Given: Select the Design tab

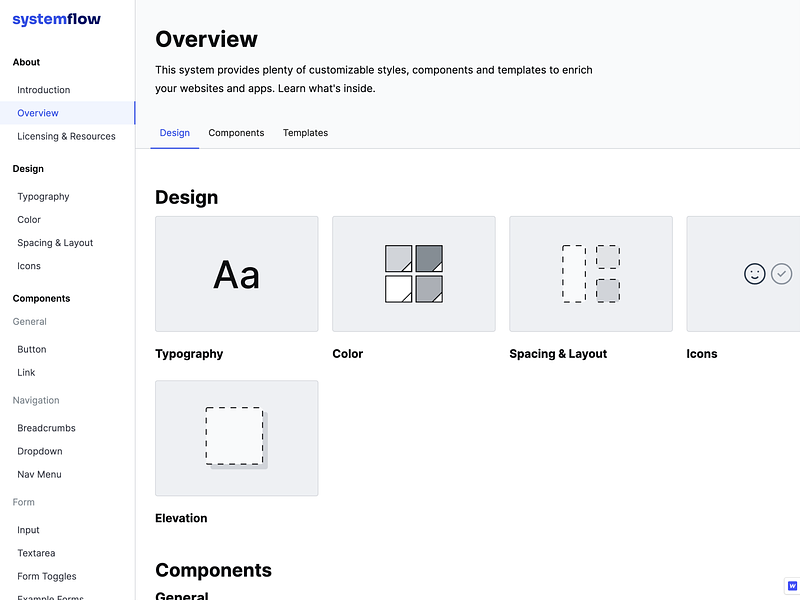Looking at the screenshot, I should (x=174, y=133).
